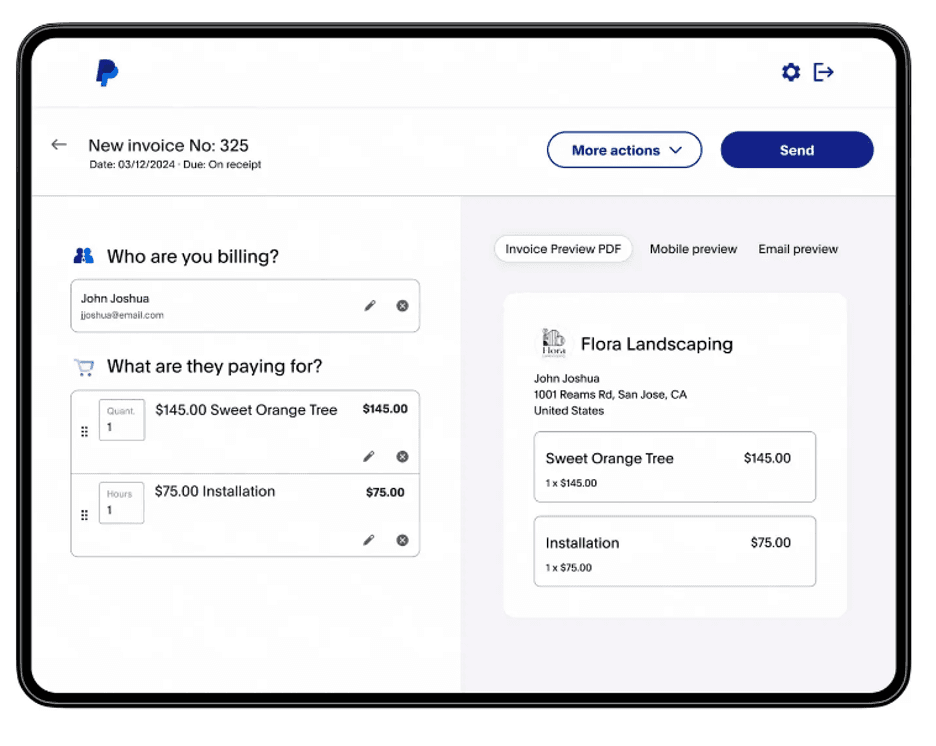Screen dimensions: 936x746
Task: Click the Installation row drag handle
Action: 84,515
